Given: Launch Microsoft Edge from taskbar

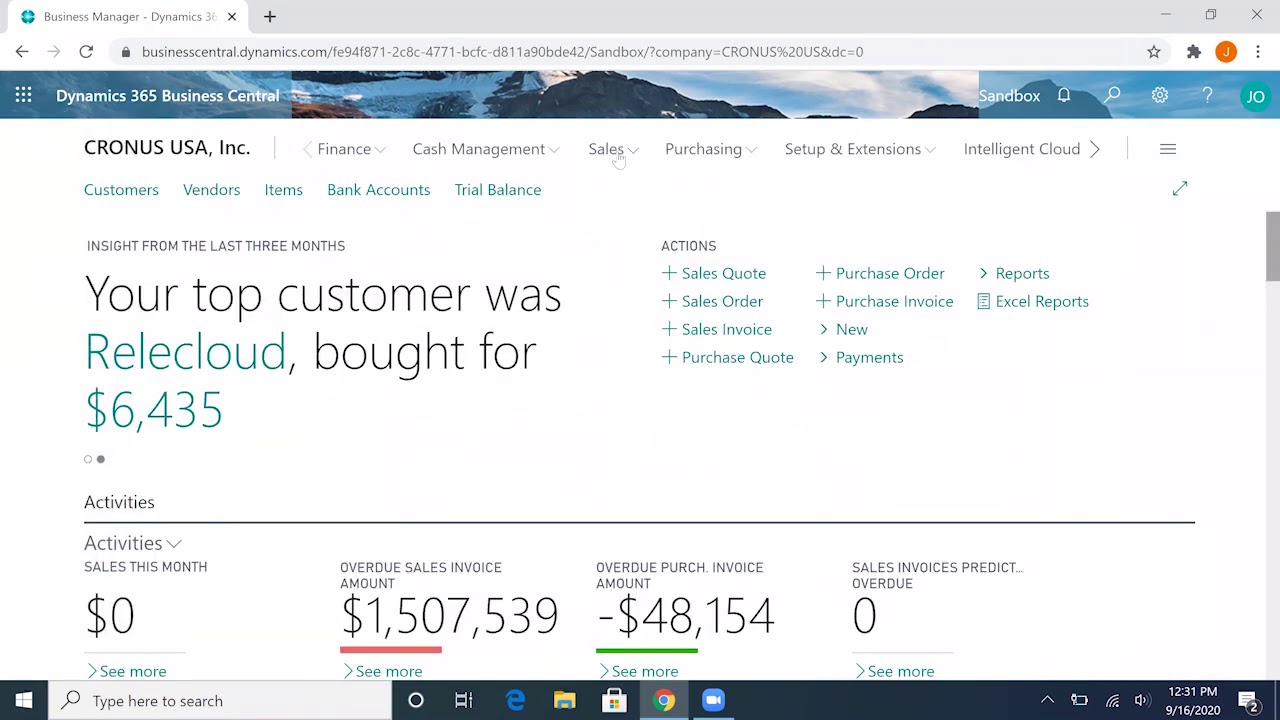Looking at the screenshot, I should click(x=515, y=701).
